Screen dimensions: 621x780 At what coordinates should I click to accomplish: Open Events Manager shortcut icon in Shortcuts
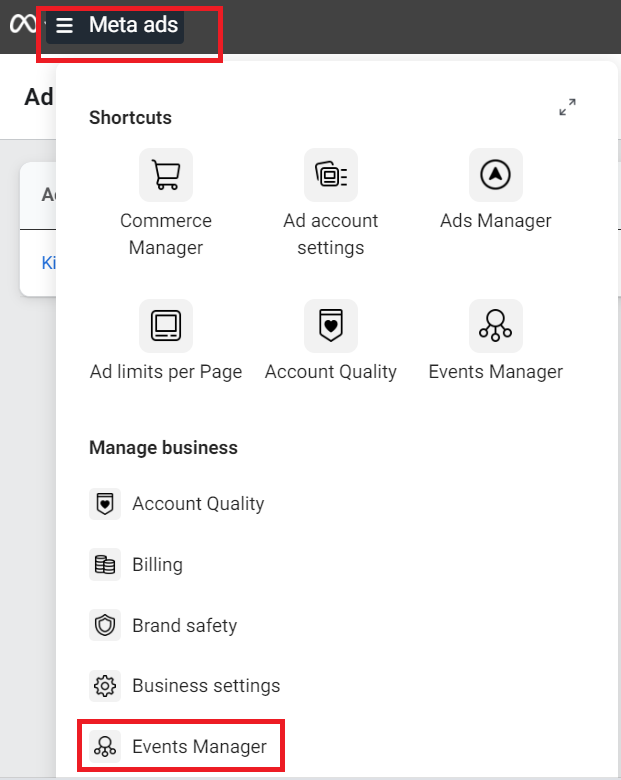[x=496, y=326]
